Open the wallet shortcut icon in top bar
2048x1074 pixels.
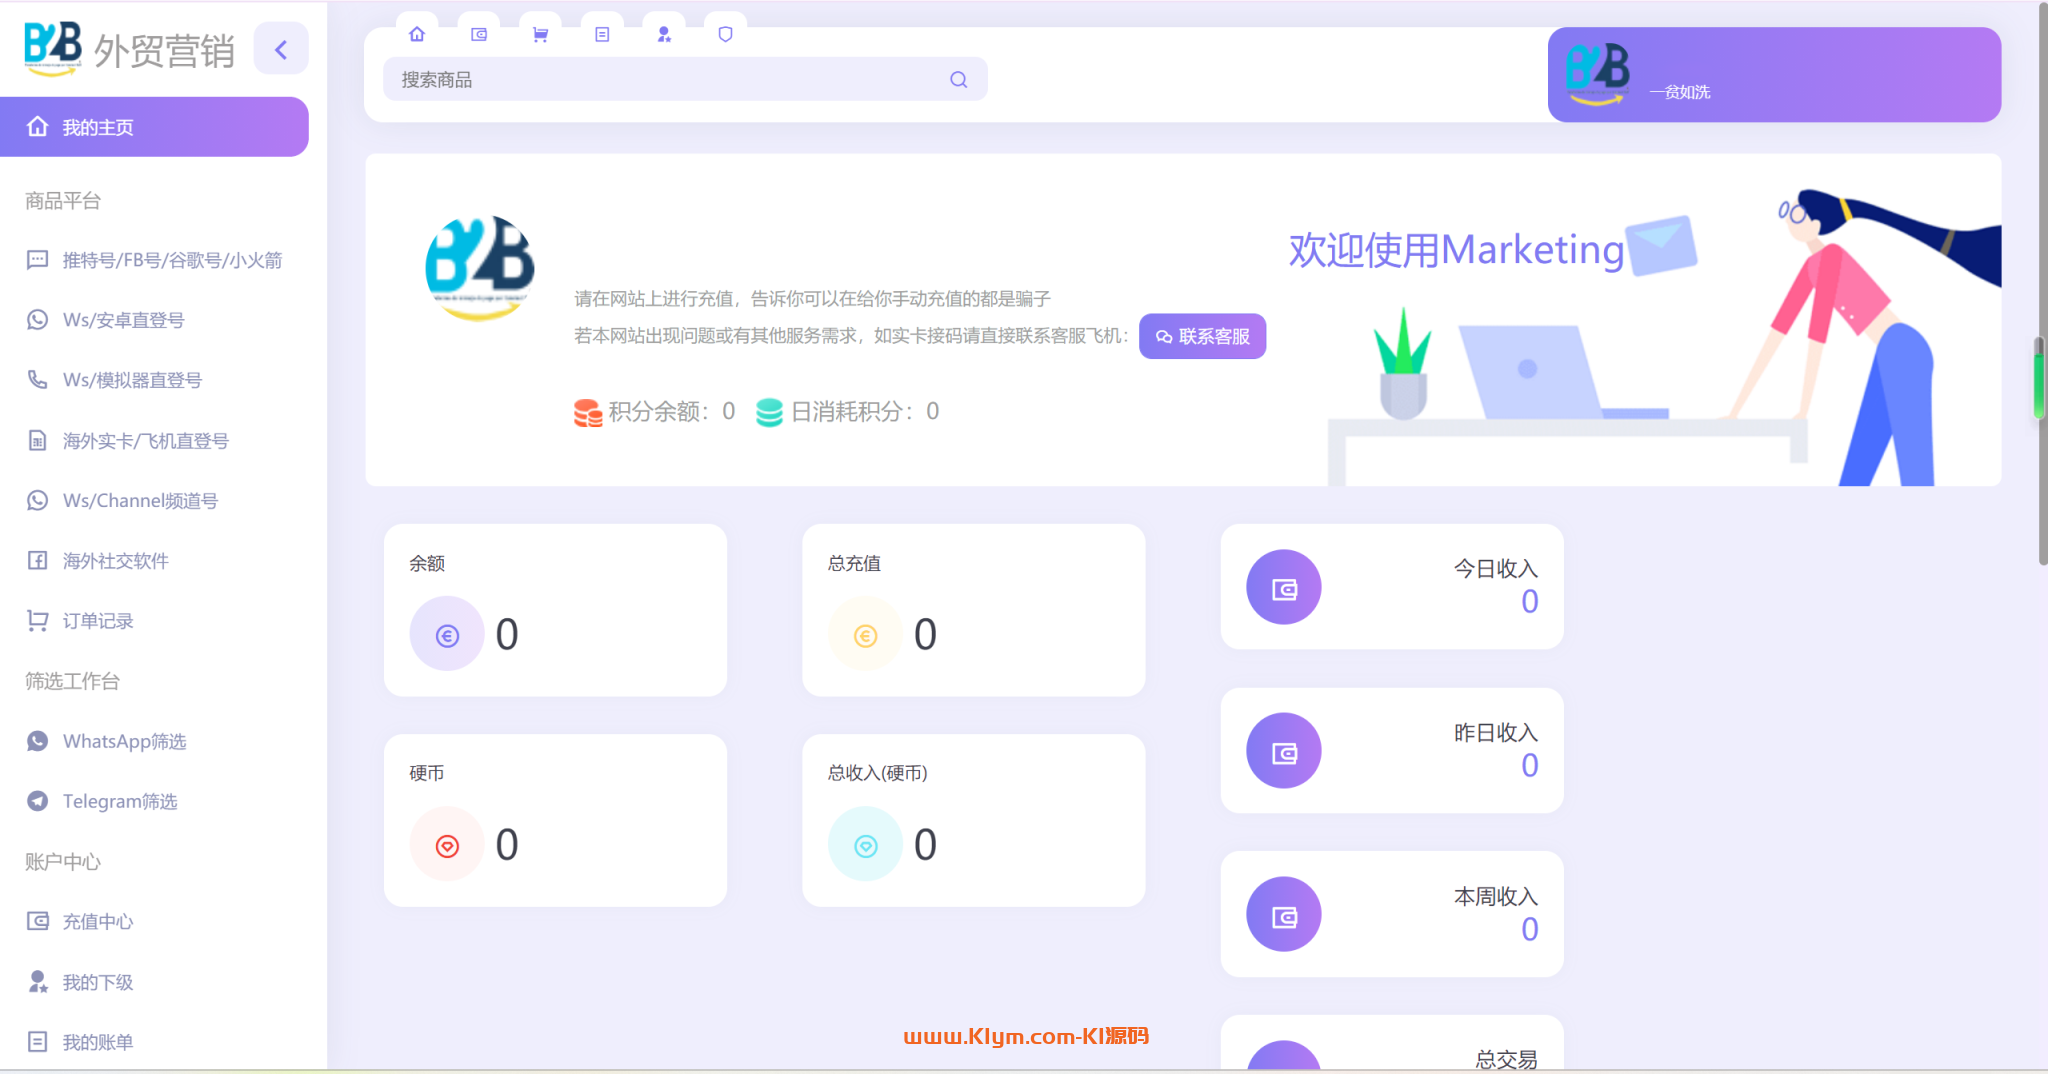point(479,34)
